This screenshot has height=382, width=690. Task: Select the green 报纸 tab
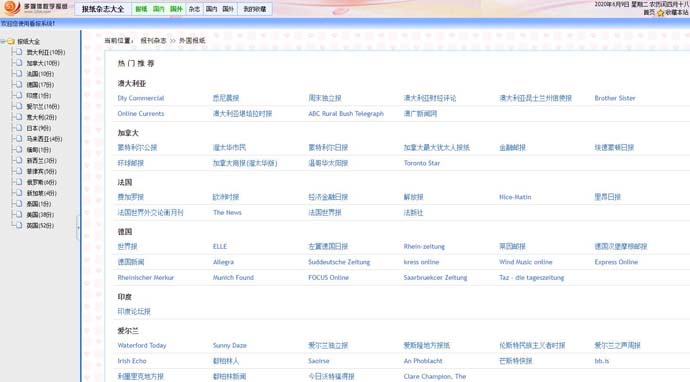coord(141,9)
